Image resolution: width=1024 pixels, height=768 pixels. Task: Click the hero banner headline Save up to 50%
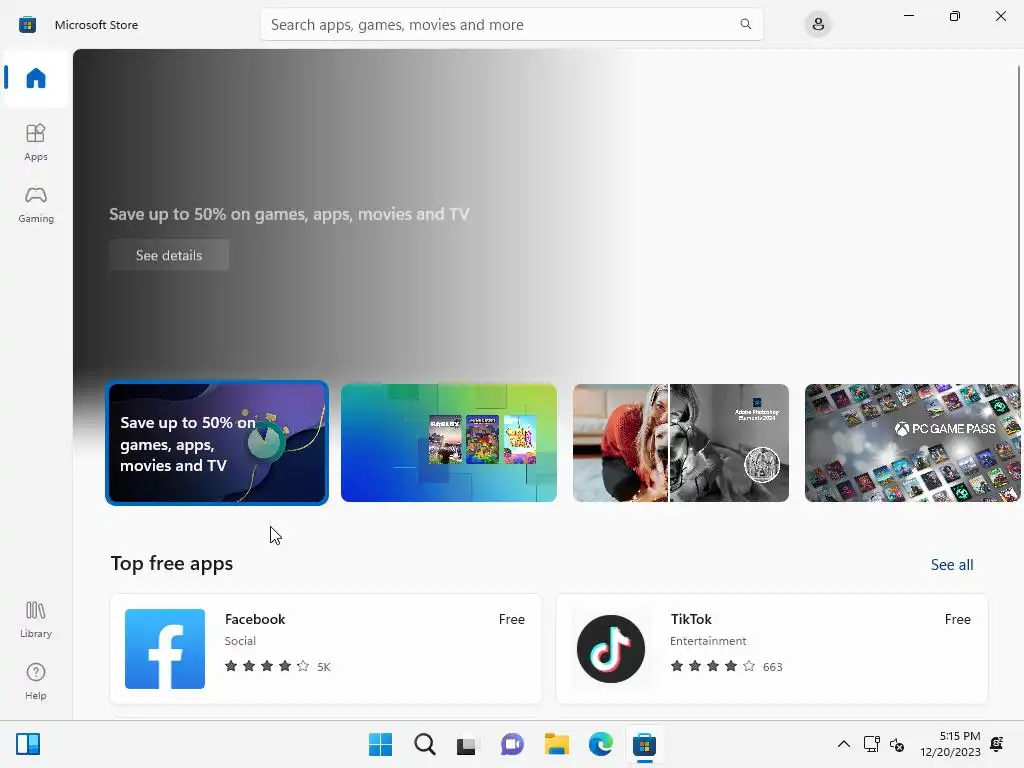(289, 214)
